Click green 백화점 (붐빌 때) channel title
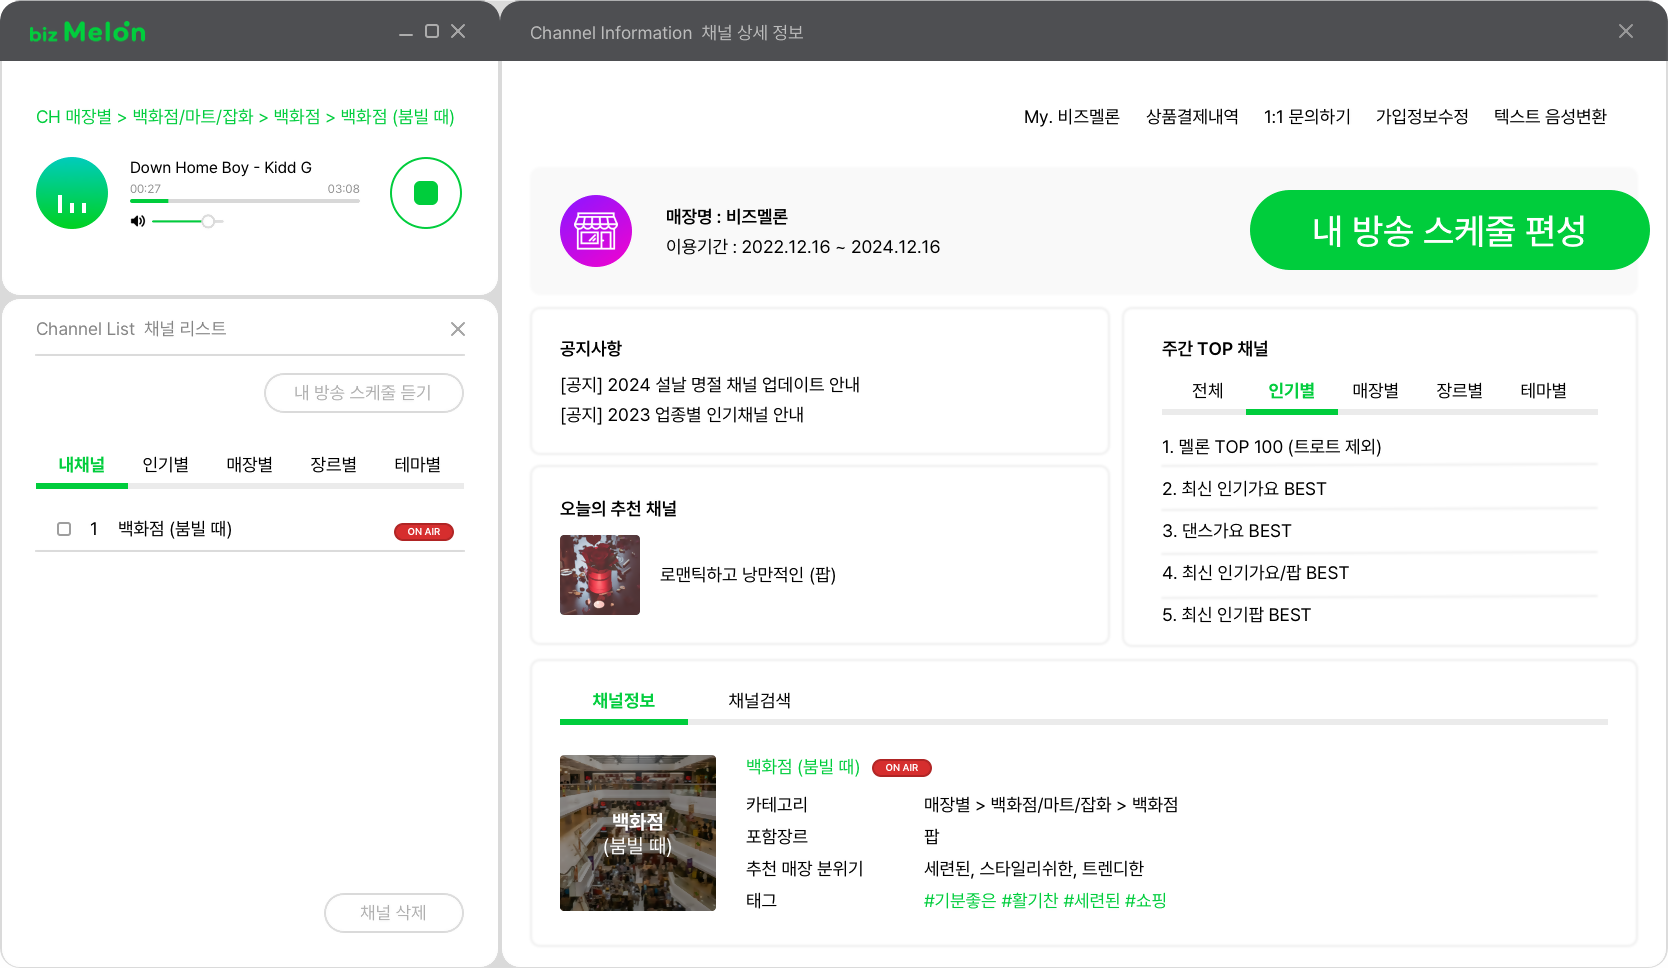 pyautogui.click(x=803, y=767)
